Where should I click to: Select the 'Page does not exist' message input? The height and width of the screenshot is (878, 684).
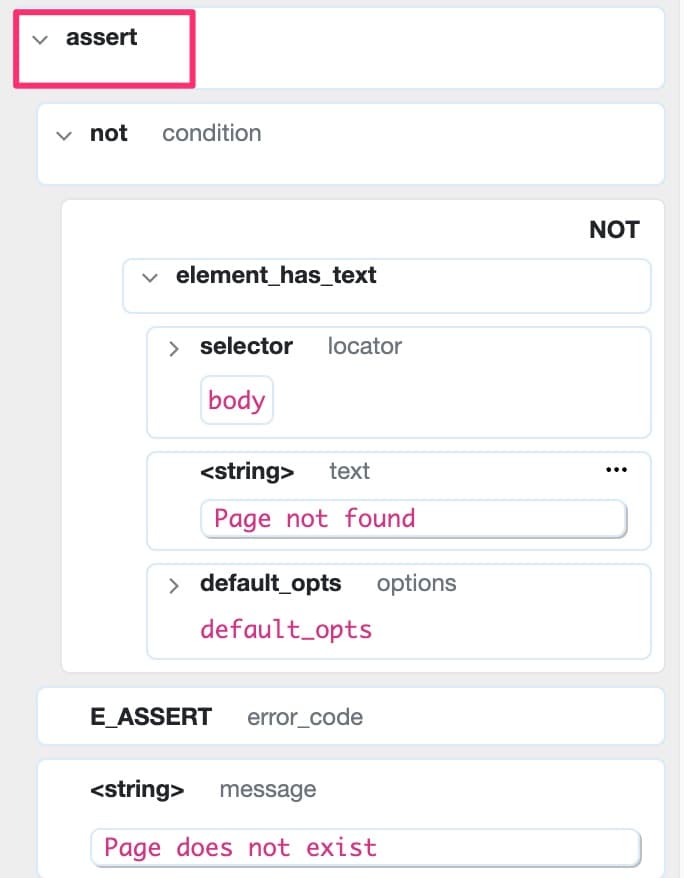click(x=369, y=847)
